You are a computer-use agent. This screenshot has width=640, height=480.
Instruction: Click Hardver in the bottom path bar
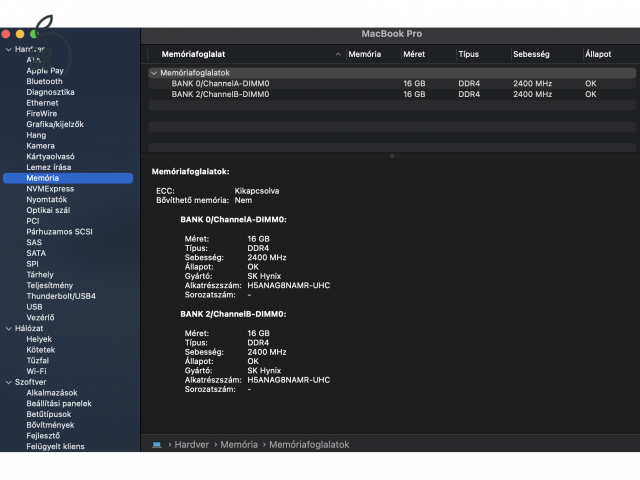coord(192,444)
